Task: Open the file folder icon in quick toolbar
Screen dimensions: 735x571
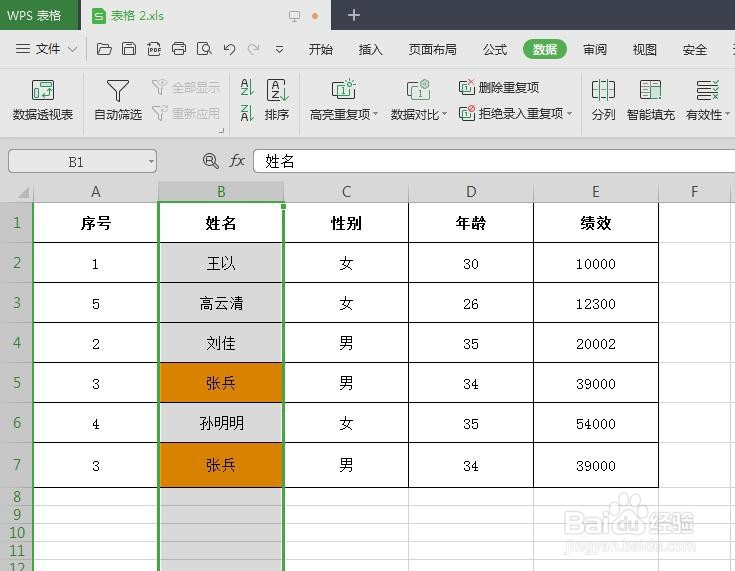Action: pos(104,49)
